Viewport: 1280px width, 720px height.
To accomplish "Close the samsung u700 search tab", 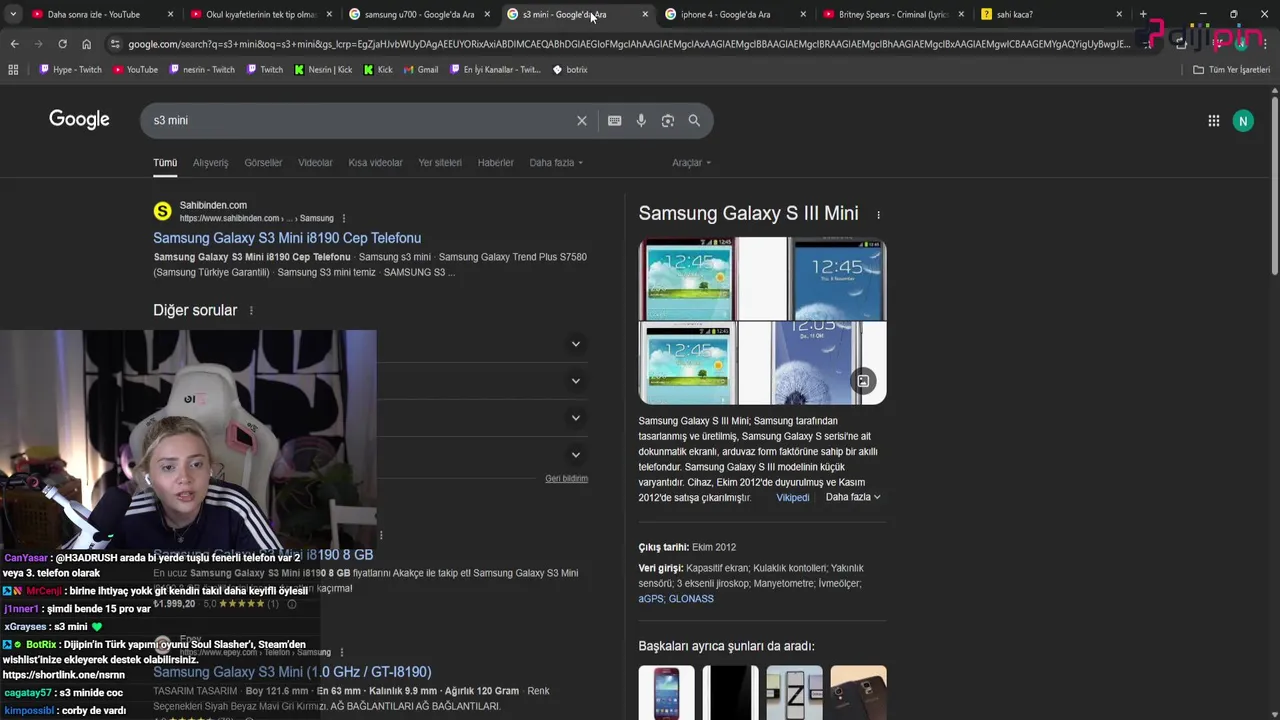I will (487, 14).
